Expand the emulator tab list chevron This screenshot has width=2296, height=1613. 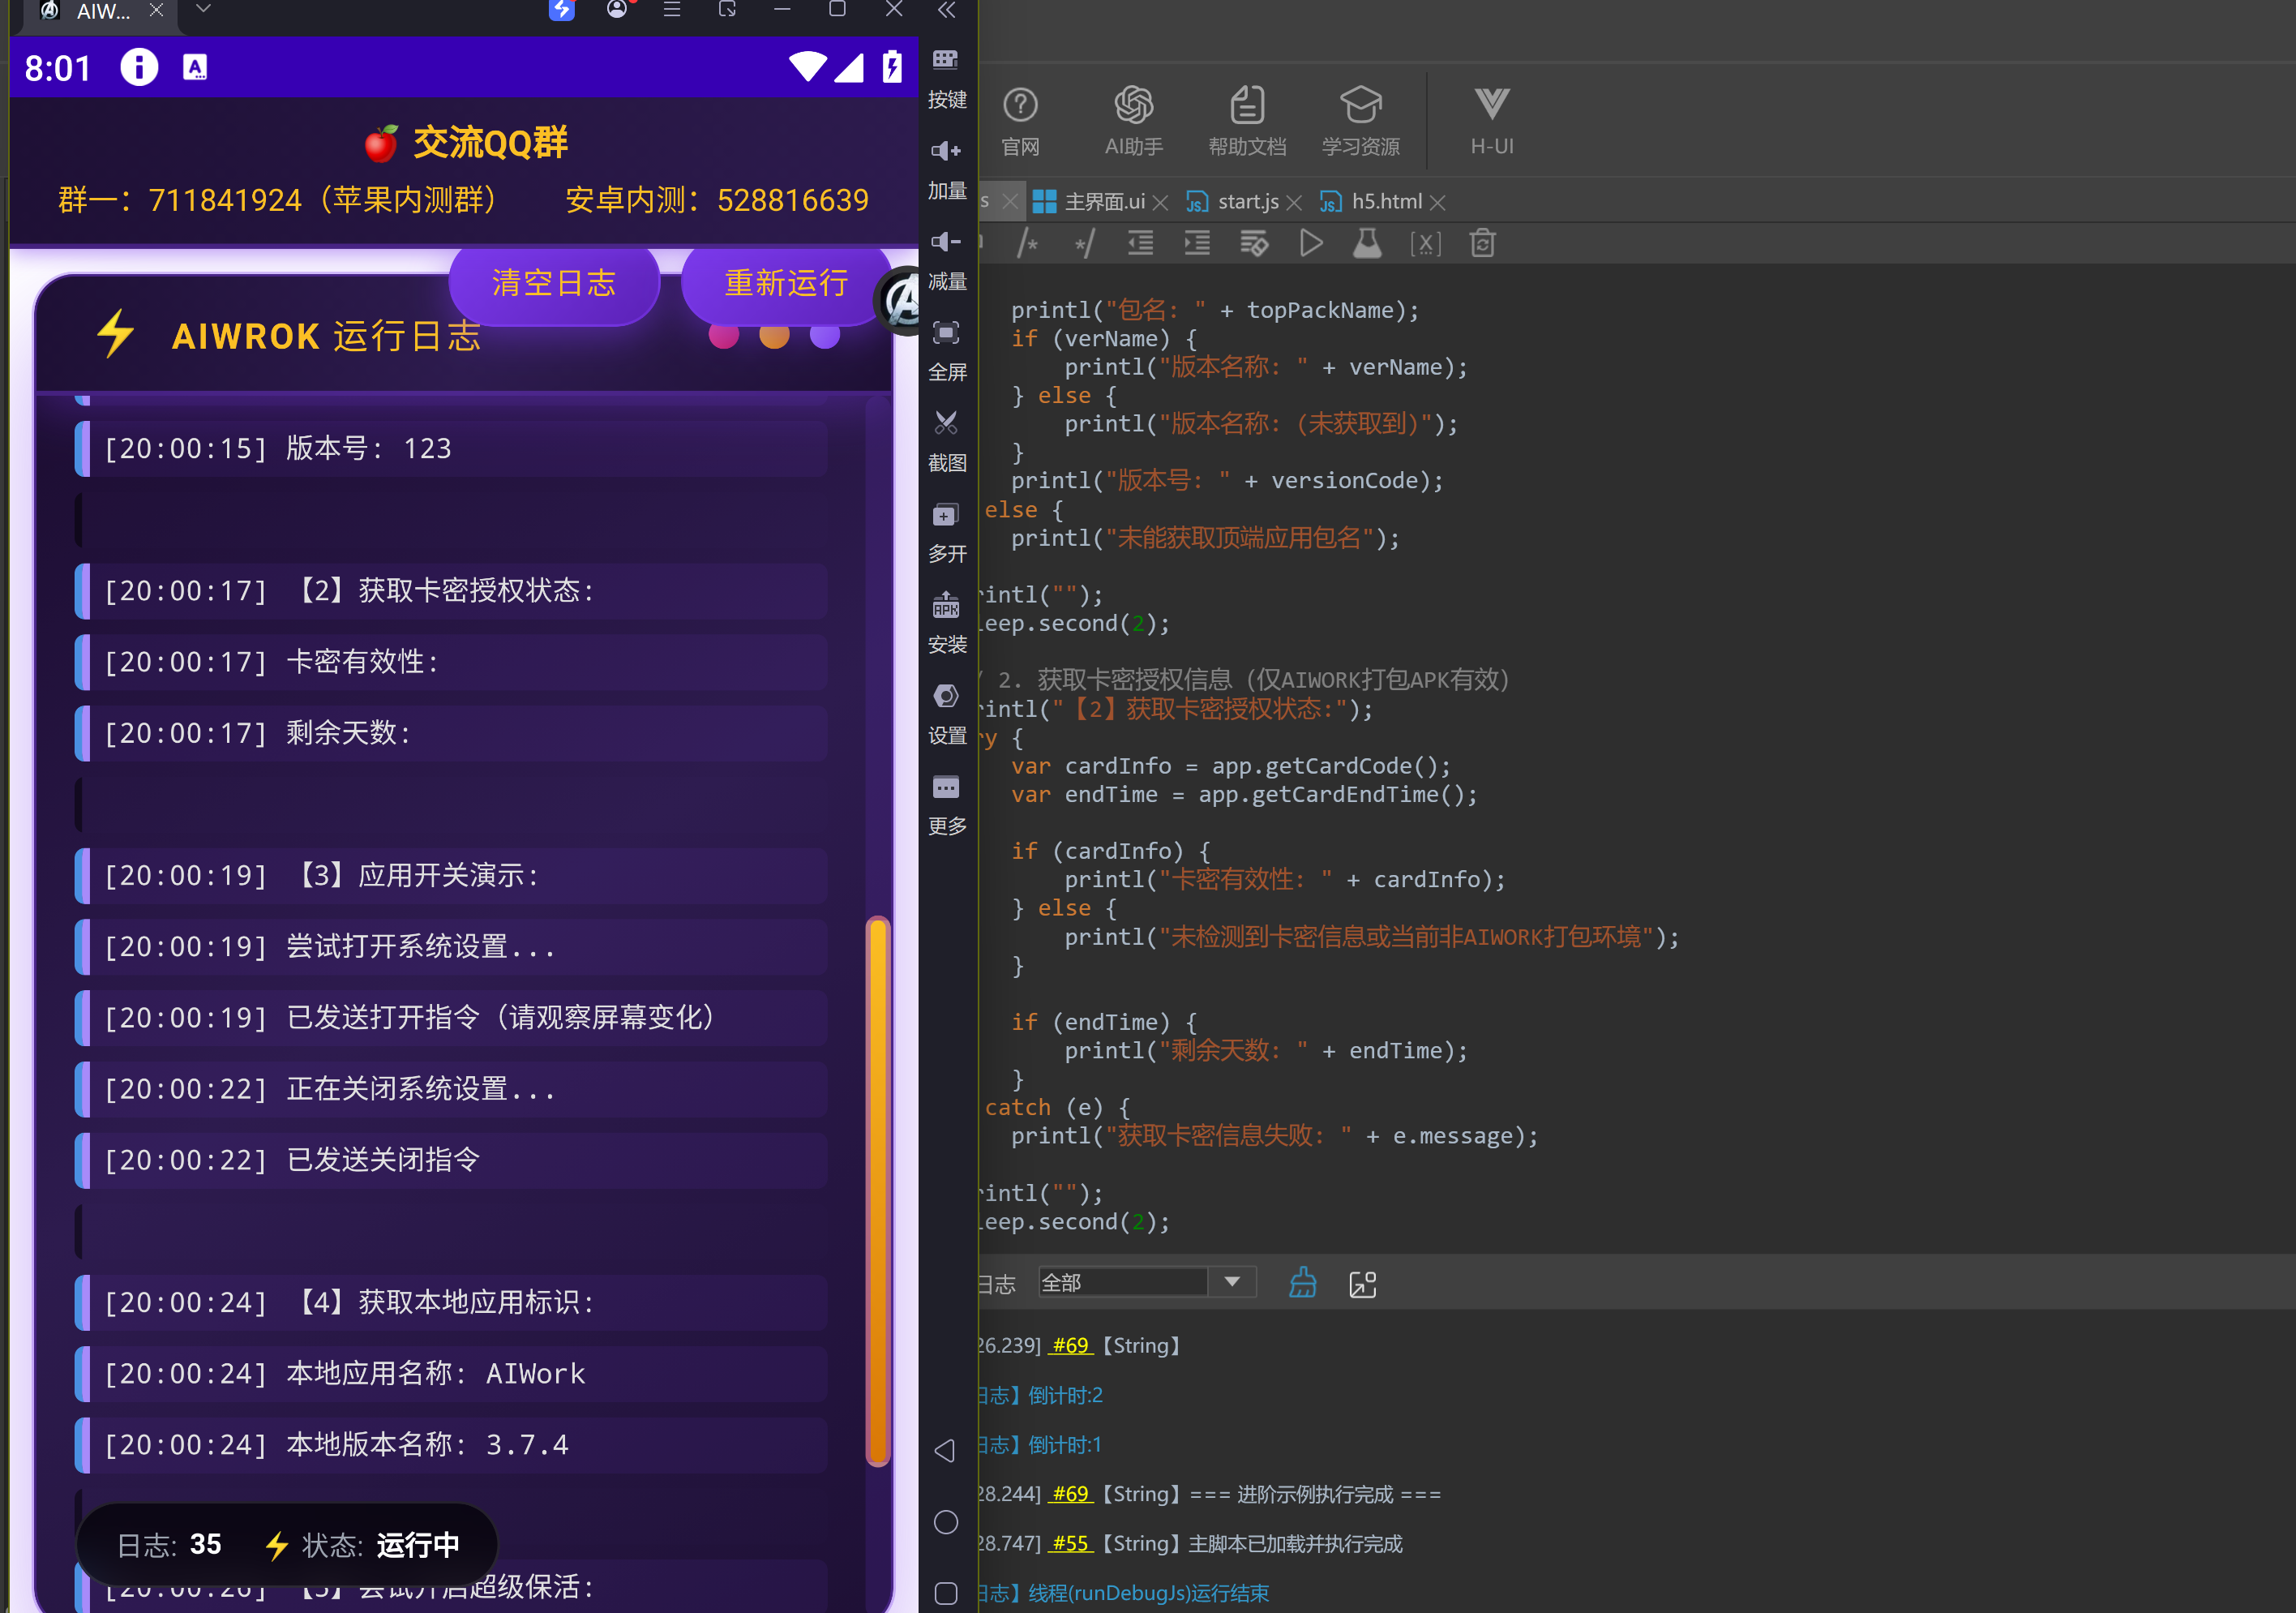tap(203, 9)
